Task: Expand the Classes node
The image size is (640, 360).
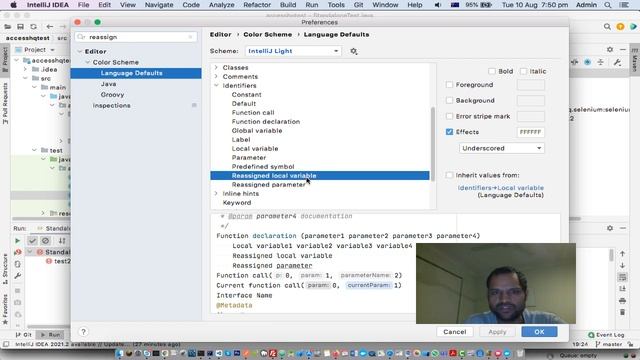Action: (x=216, y=67)
